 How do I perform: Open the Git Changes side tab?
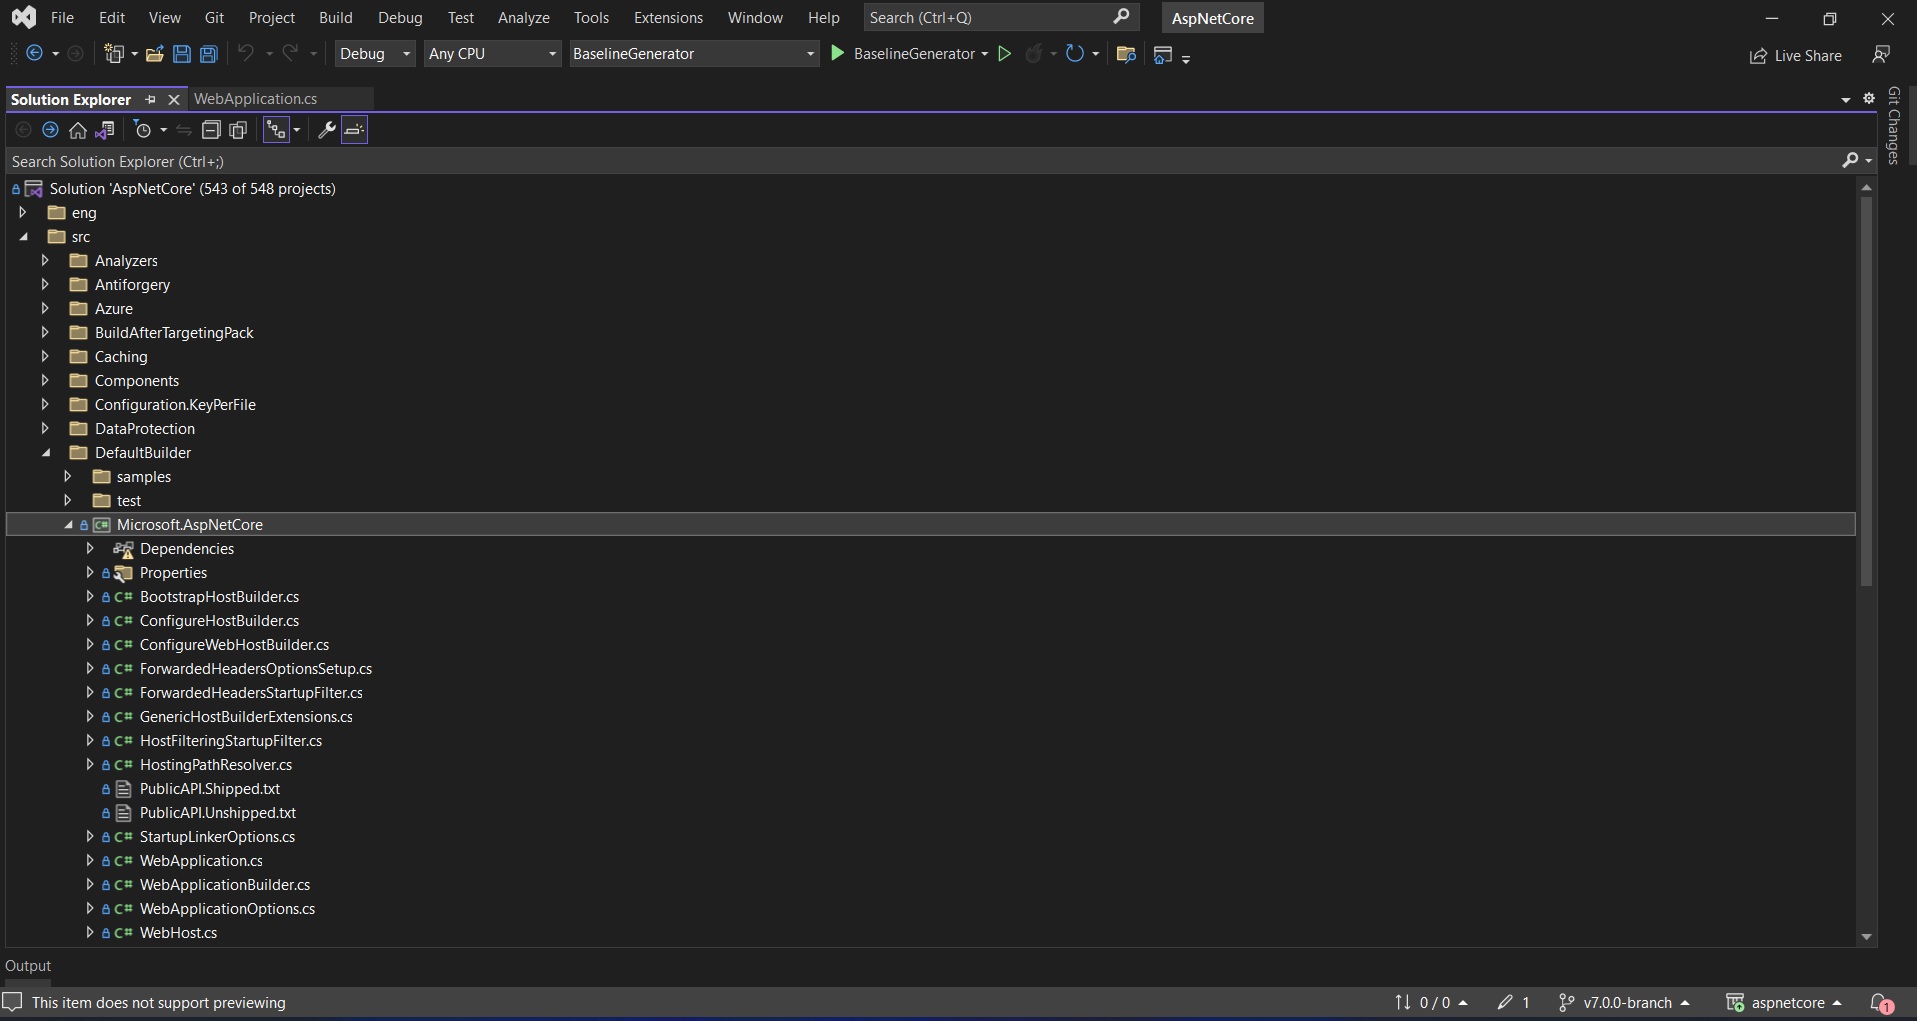[x=1894, y=125]
